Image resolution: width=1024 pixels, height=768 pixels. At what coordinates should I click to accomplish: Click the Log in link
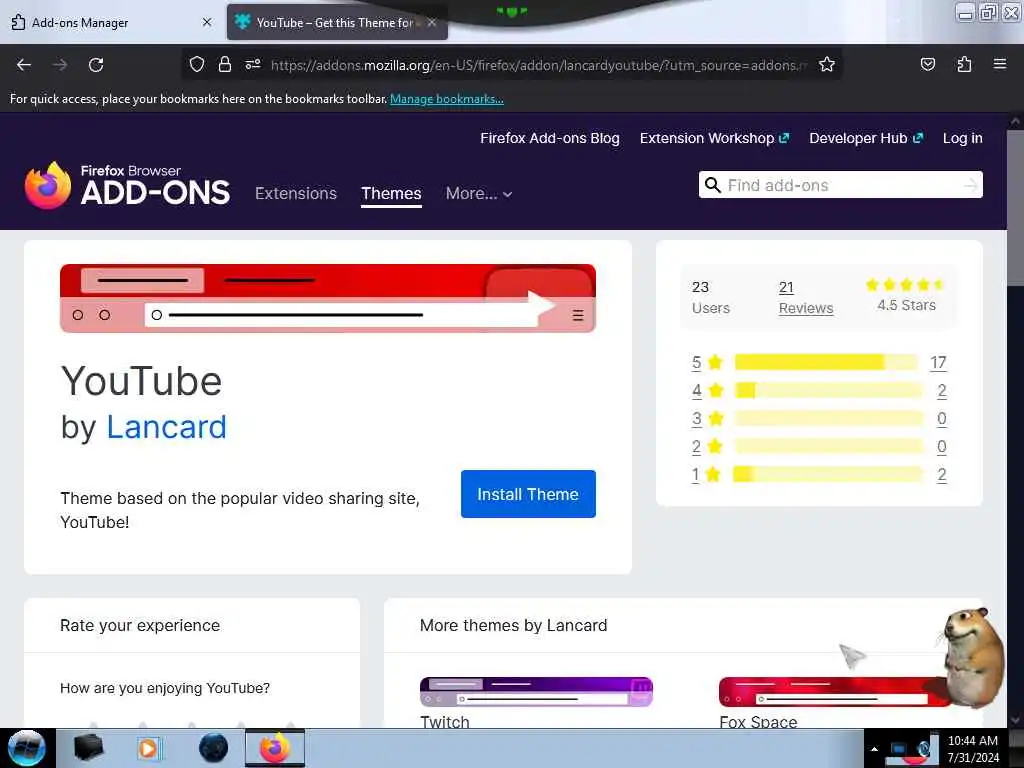pyautogui.click(x=963, y=138)
